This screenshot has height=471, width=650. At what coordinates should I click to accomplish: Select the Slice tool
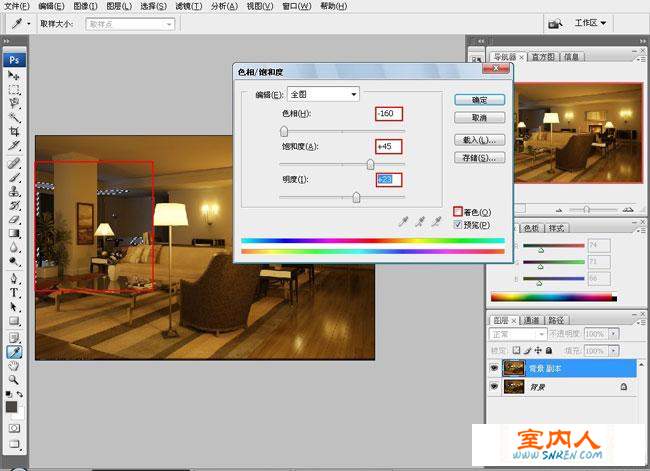[x=14, y=146]
